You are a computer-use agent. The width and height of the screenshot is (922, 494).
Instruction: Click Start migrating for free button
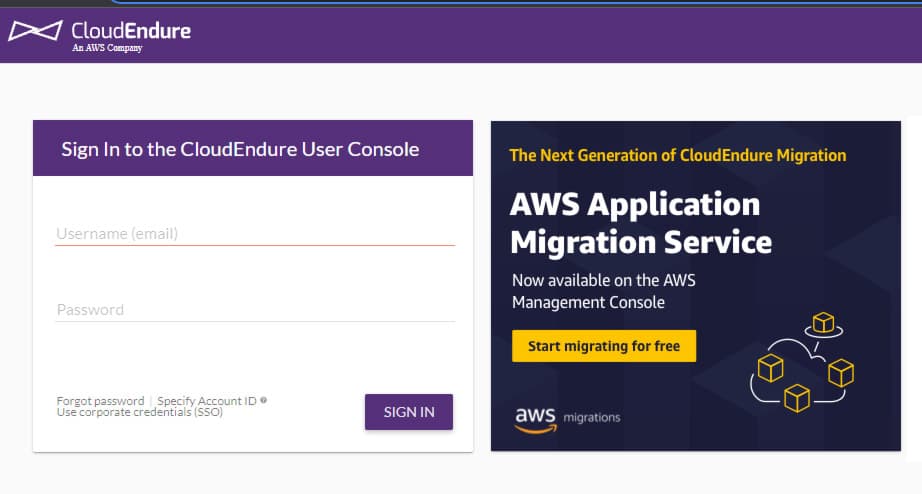point(604,346)
